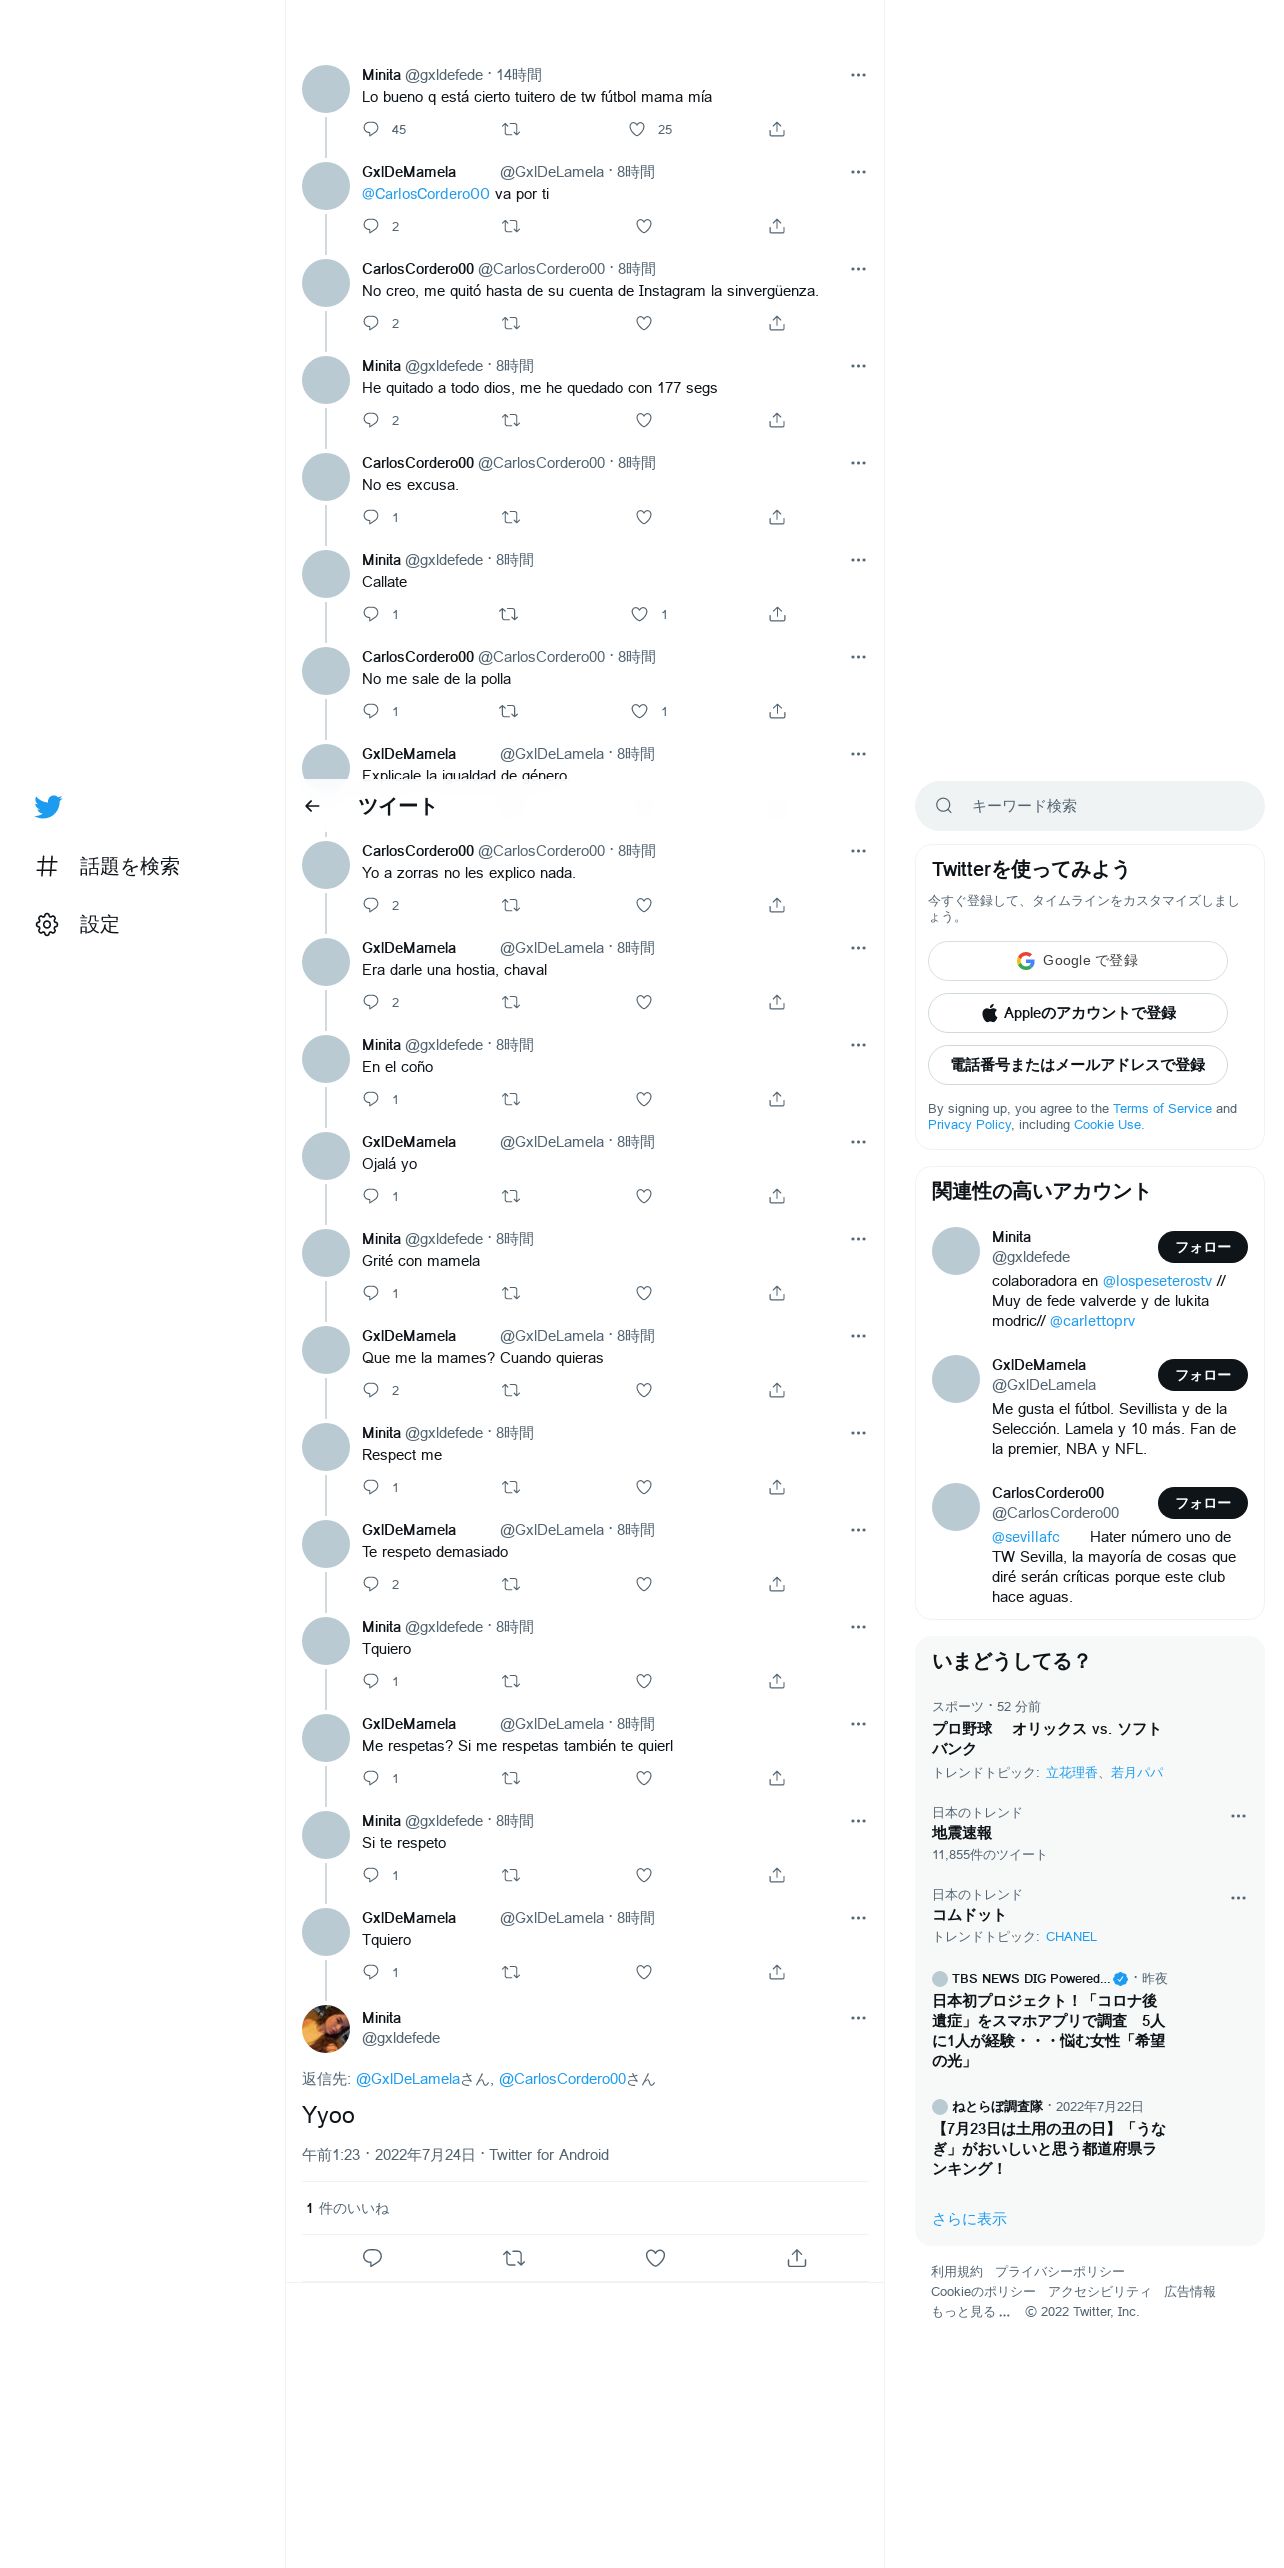The height and width of the screenshot is (2568, 1284).
Task: Retweet the 'No es excusa.' tweet
Action: [x=511, y=517]
